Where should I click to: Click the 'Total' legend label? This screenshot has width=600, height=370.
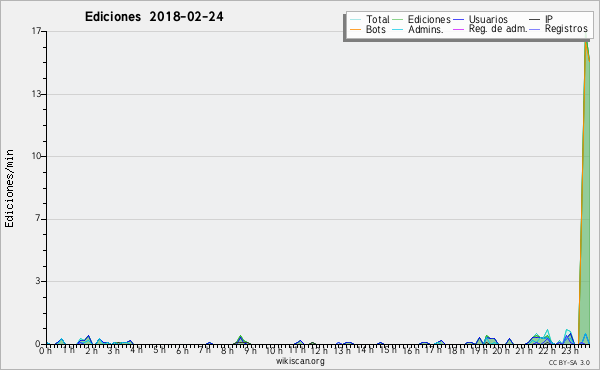378,19
